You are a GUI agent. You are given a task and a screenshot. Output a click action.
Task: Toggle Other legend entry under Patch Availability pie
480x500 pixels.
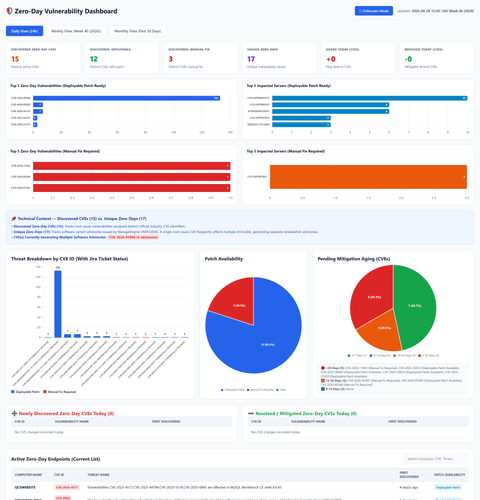(x=281, y=390)
